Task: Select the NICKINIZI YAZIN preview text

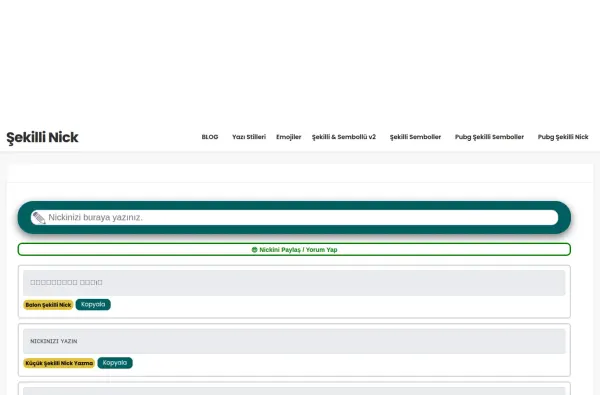Action: pos(54,341)
